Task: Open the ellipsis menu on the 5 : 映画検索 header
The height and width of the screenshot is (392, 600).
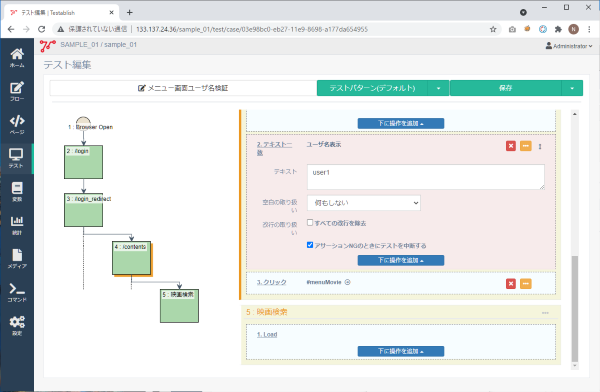Action: [545, 313]
